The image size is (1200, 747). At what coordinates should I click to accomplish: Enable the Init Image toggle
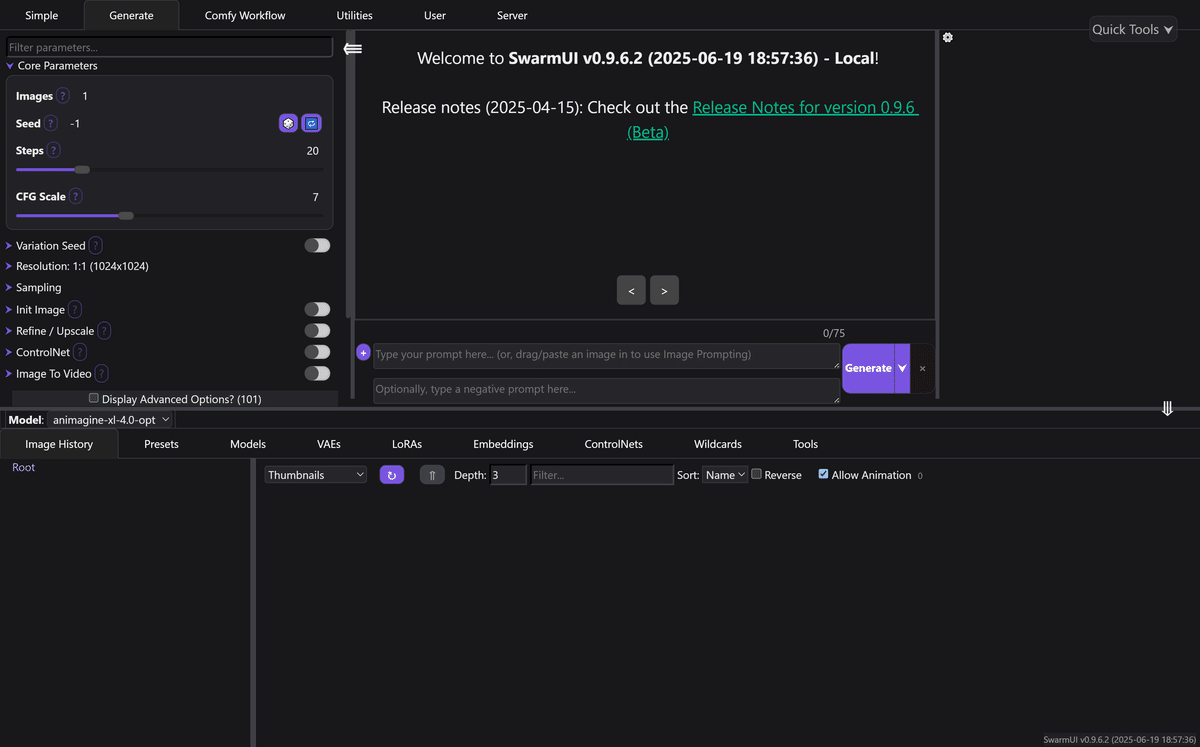point(317,309)
